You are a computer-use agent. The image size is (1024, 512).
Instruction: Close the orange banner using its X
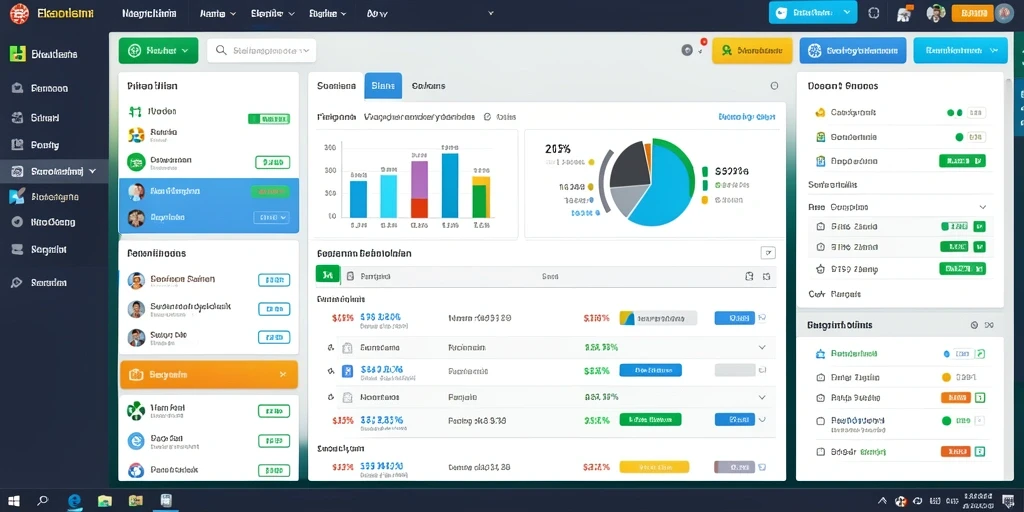(x=283, y=375)
